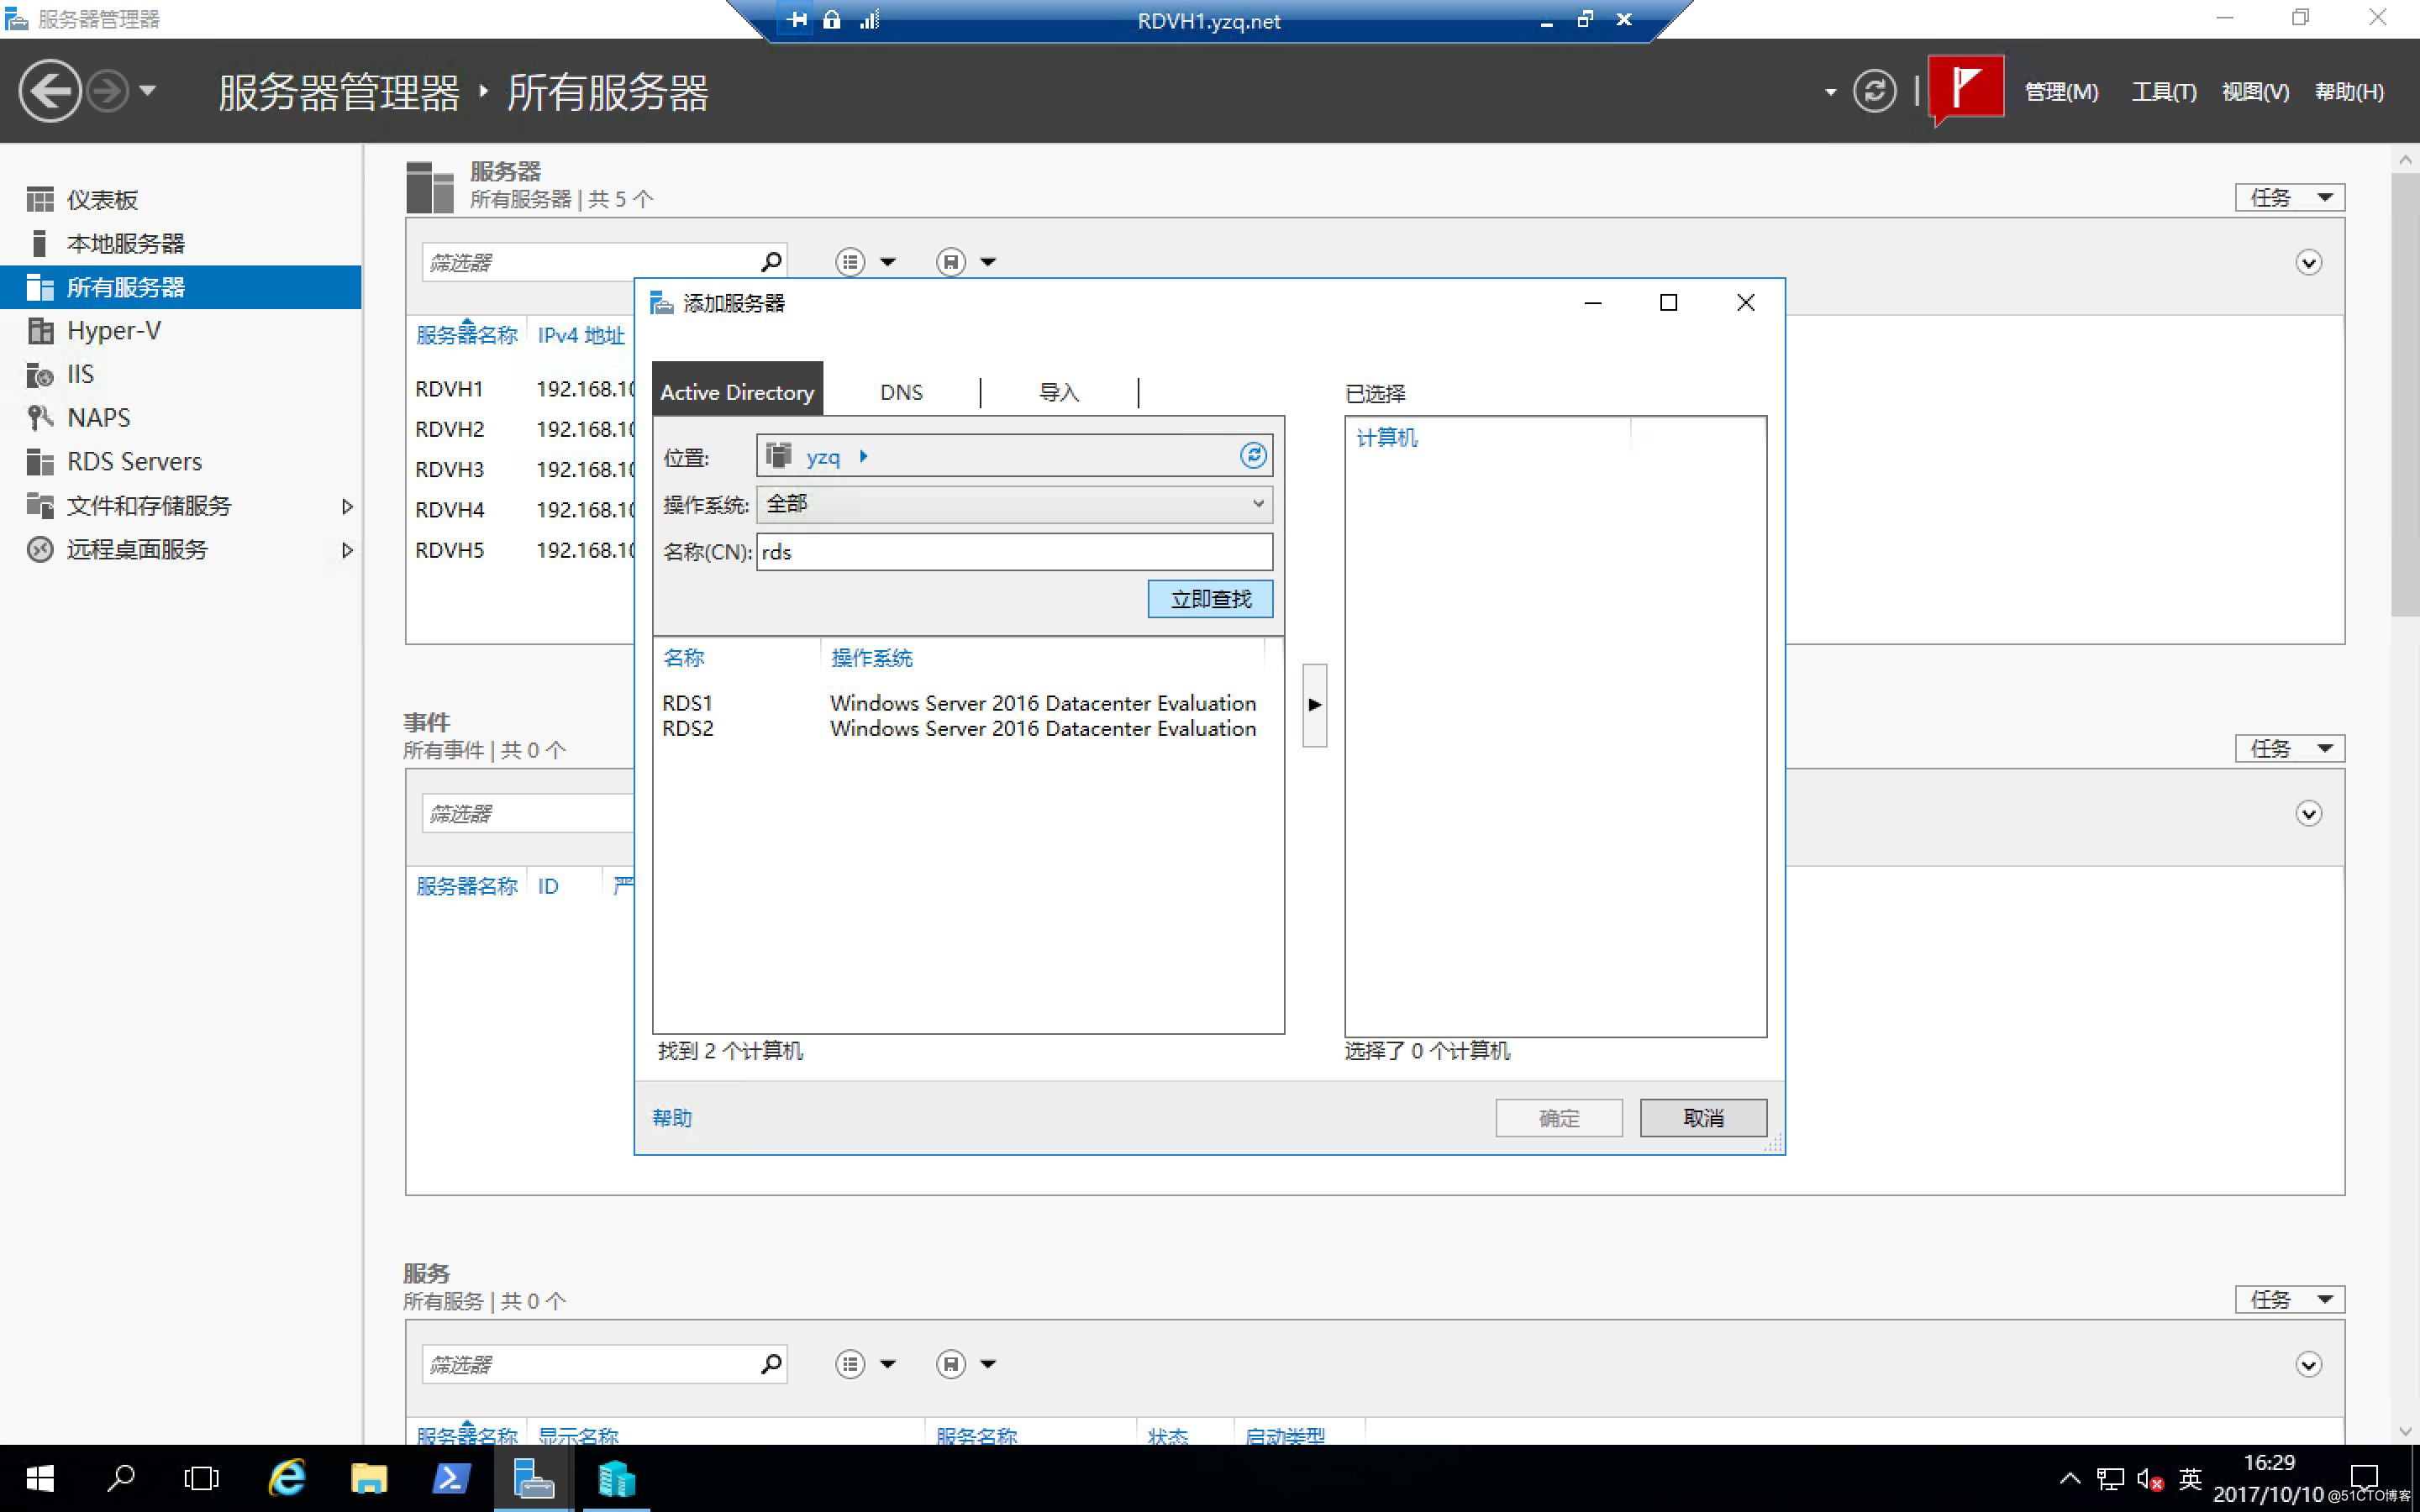Viewport: 2420px width, 1512px height.
Task: Select the RDVH1 server row
Action: pyautogui.click(x=522, y=389)
